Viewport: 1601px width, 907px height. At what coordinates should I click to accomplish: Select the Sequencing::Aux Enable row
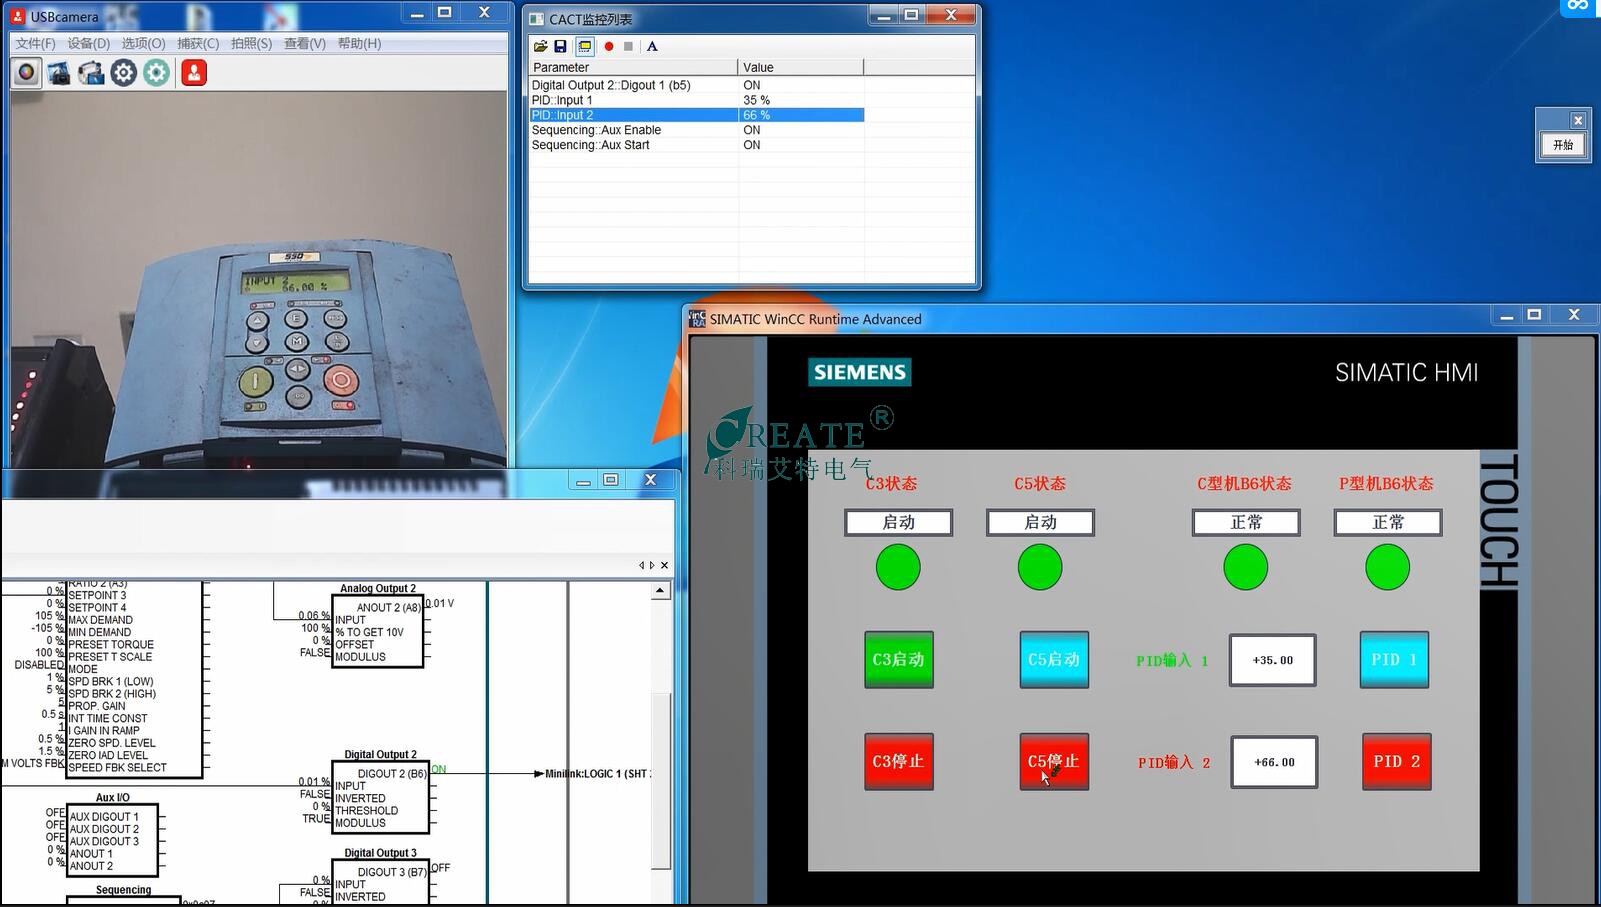[x=696, y=130]
